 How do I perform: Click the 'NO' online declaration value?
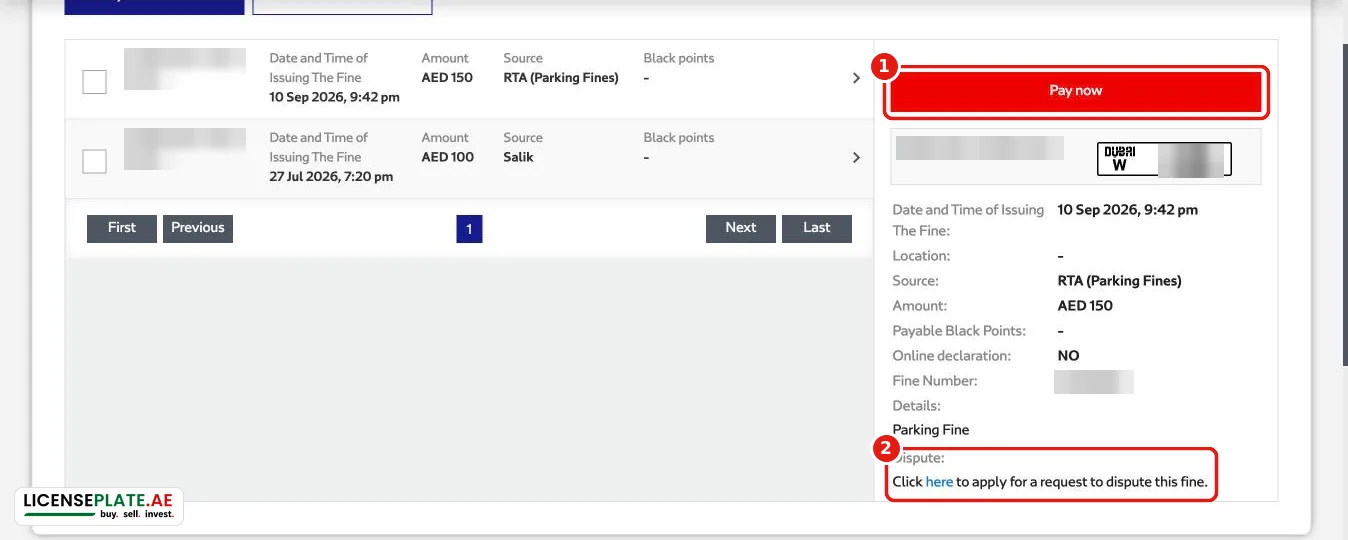pos(1068,356)
